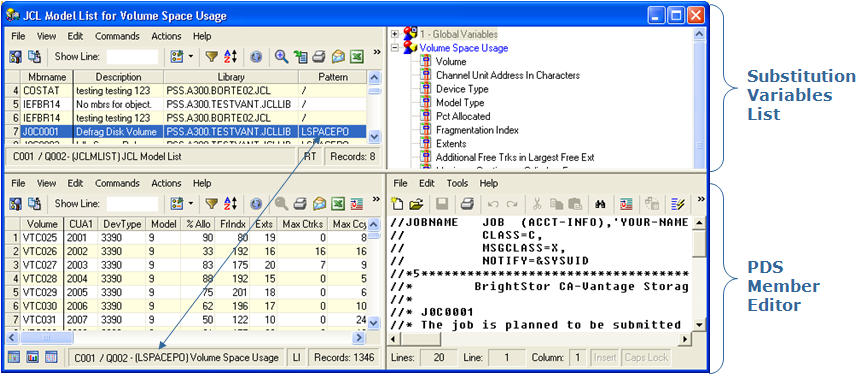This screenshot has height=375, width=868.
Task: Click refresh globe icon in JCL Model List toolbar
Action: pos(255,56)
